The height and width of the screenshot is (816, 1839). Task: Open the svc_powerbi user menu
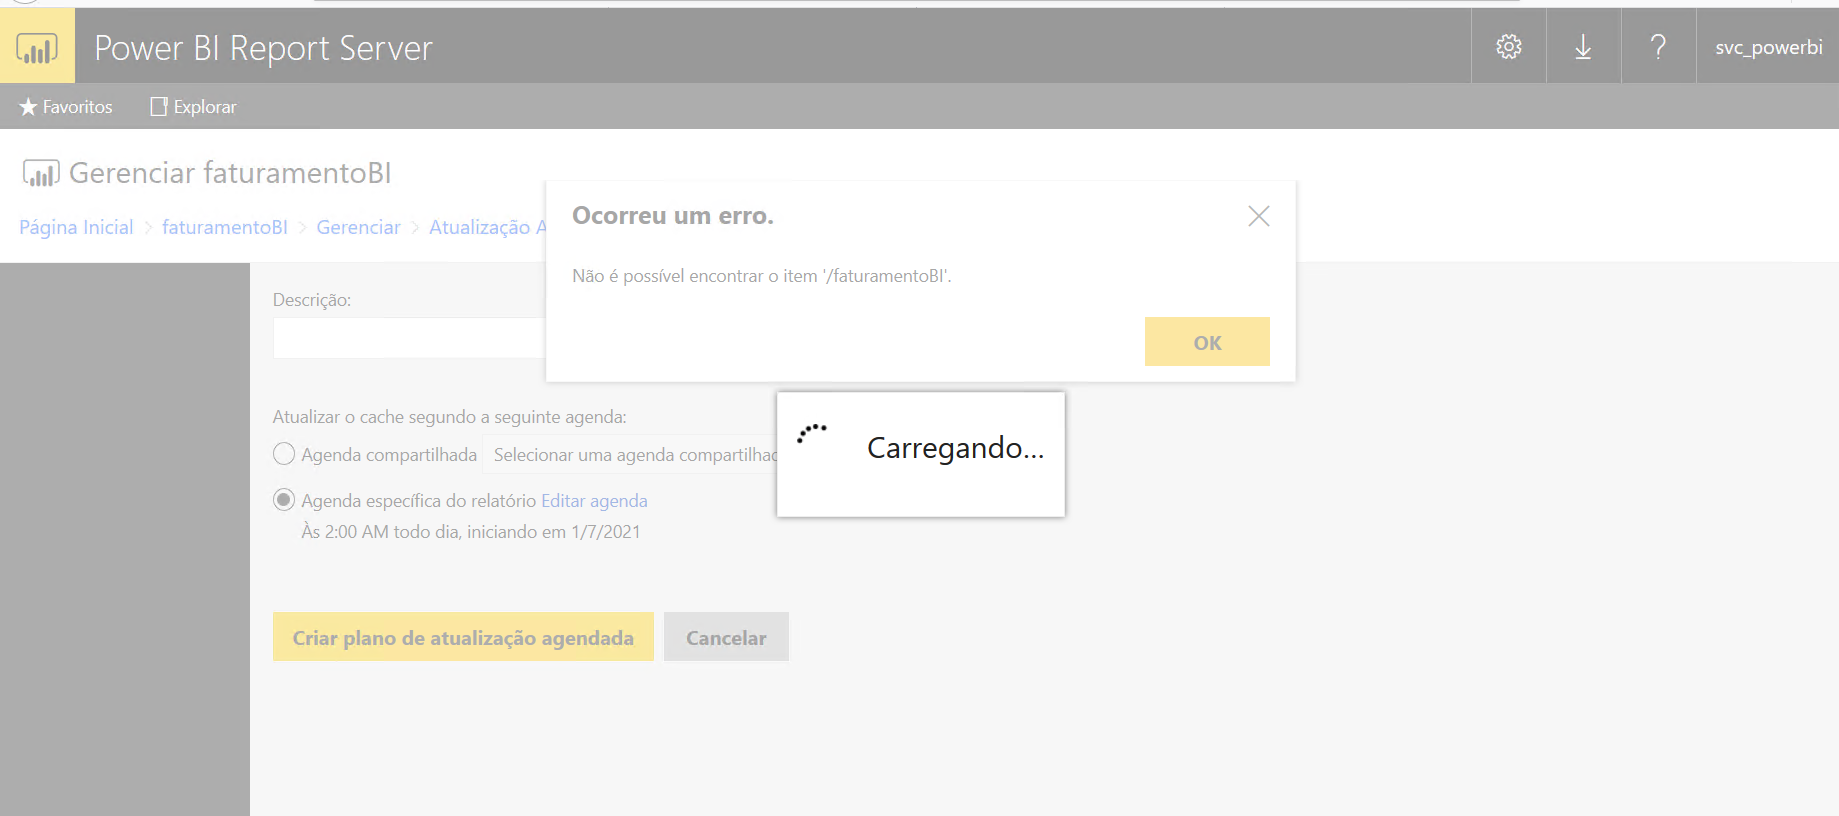point(1768,47)
